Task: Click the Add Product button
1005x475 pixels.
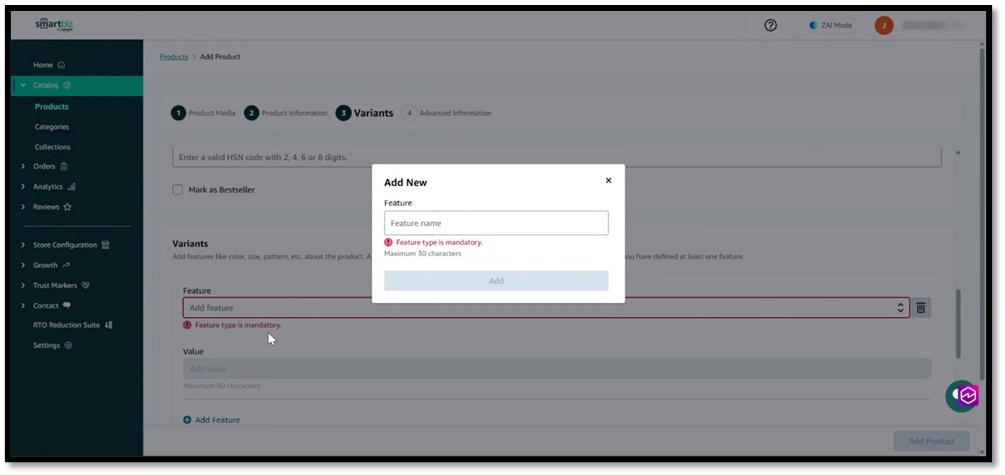Action: tap(931, 441)
